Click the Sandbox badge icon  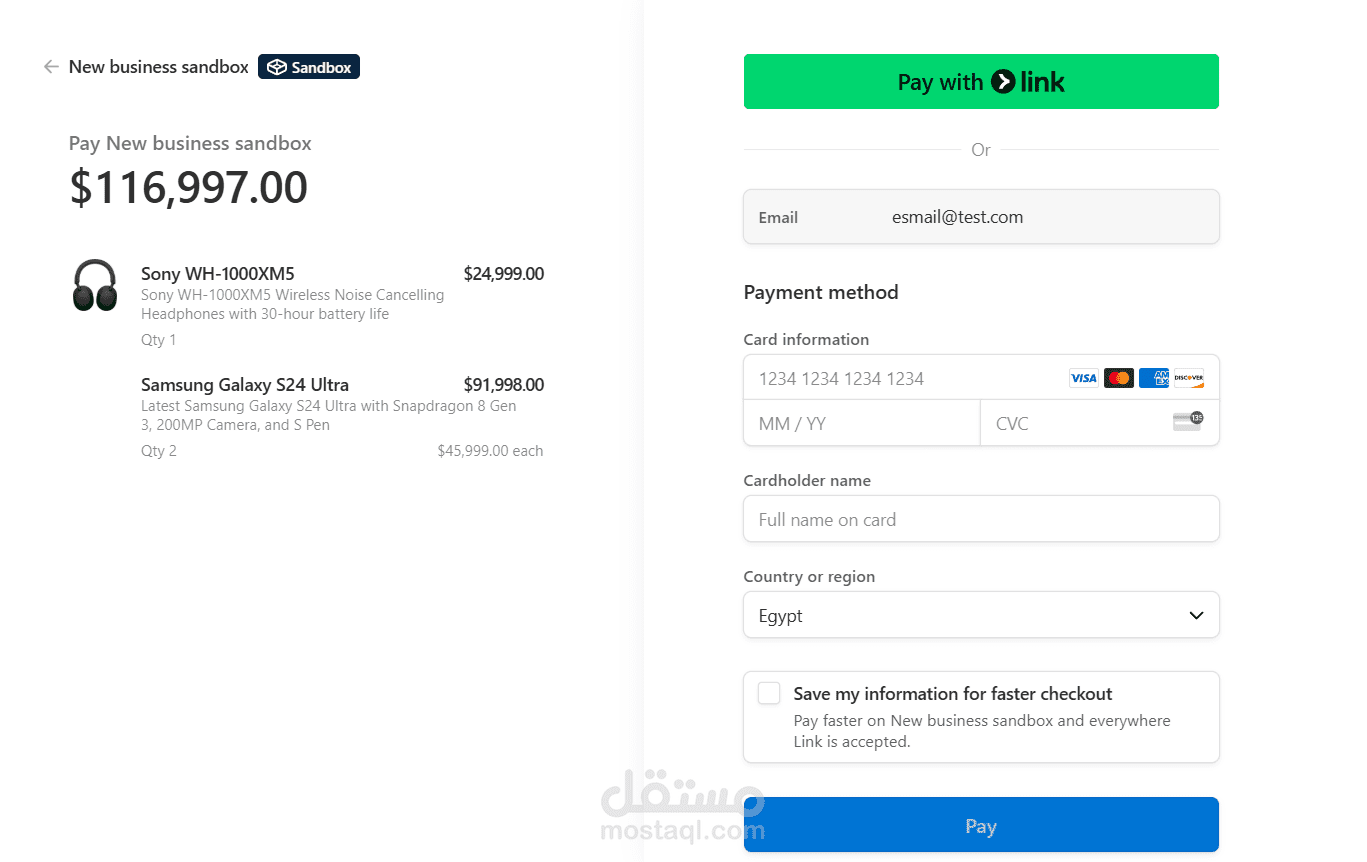click(x=277, y=67)
